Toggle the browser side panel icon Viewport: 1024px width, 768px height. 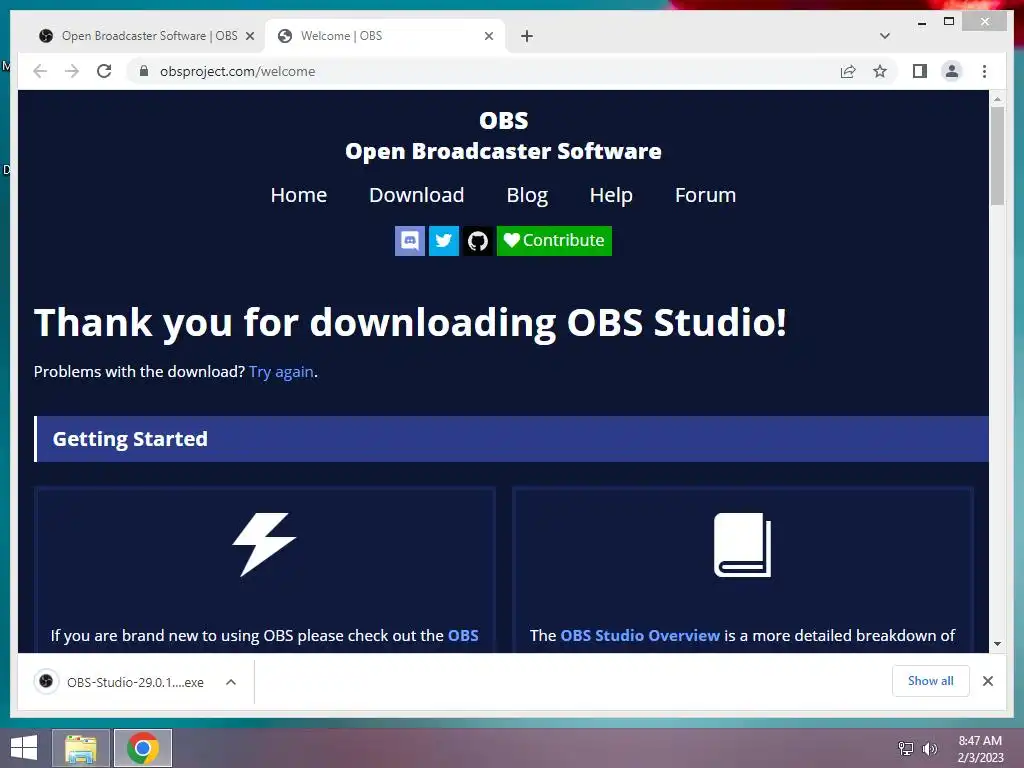(920, 71)
